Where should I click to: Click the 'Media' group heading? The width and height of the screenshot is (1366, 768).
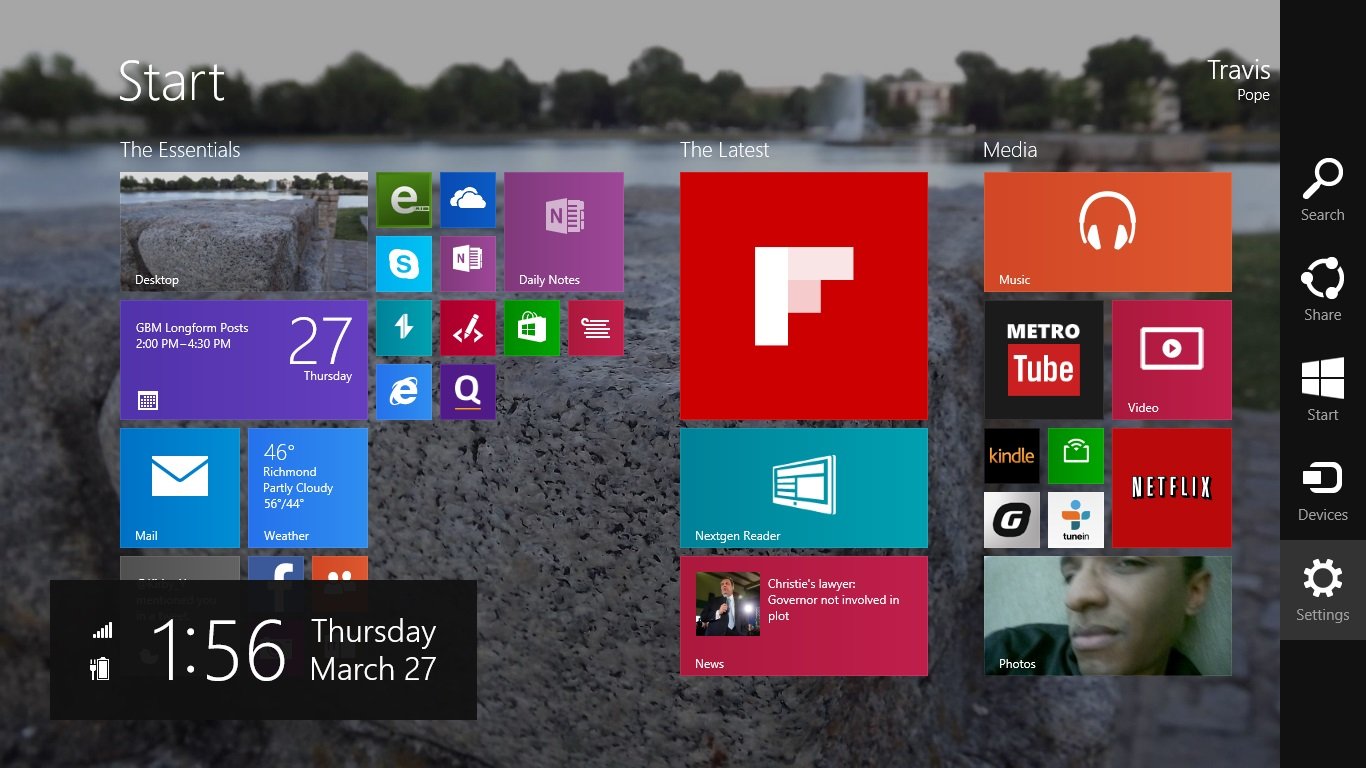[1010, 150]
